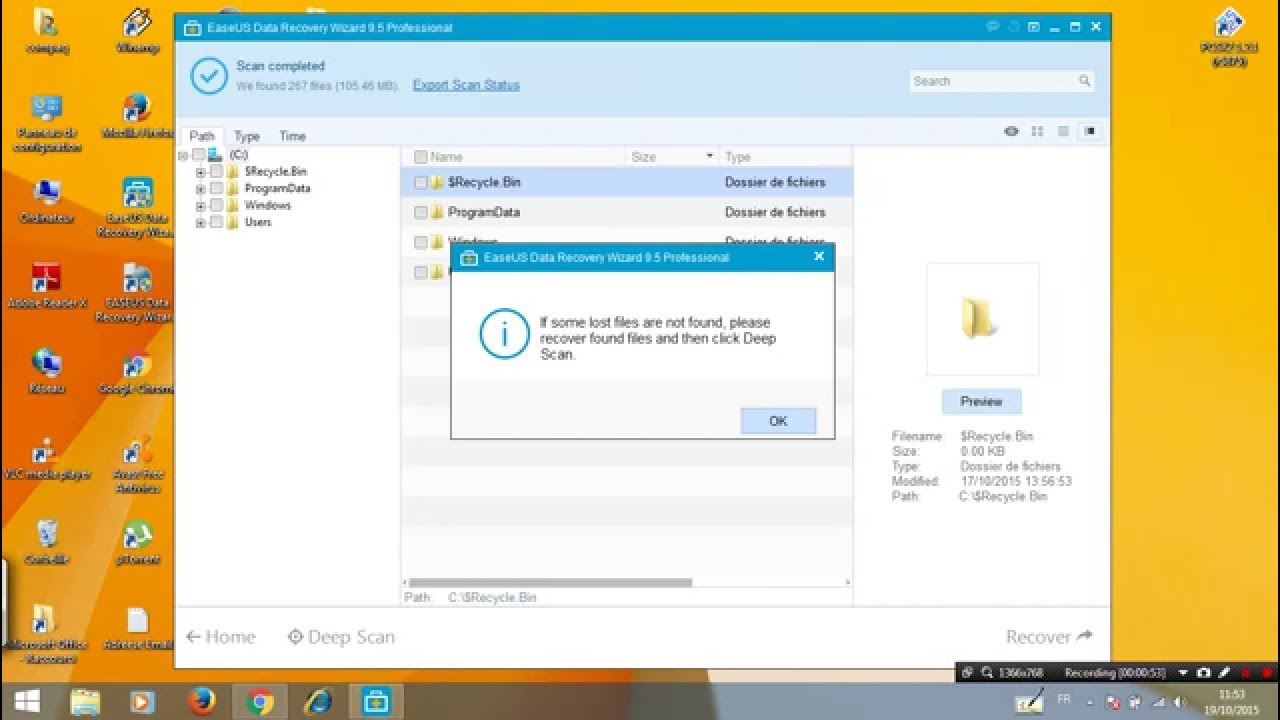The height and width of the screenshot is (720, 1280).
Task: Click the camera icon on recording toolbar
Action: pos(1203,673)
